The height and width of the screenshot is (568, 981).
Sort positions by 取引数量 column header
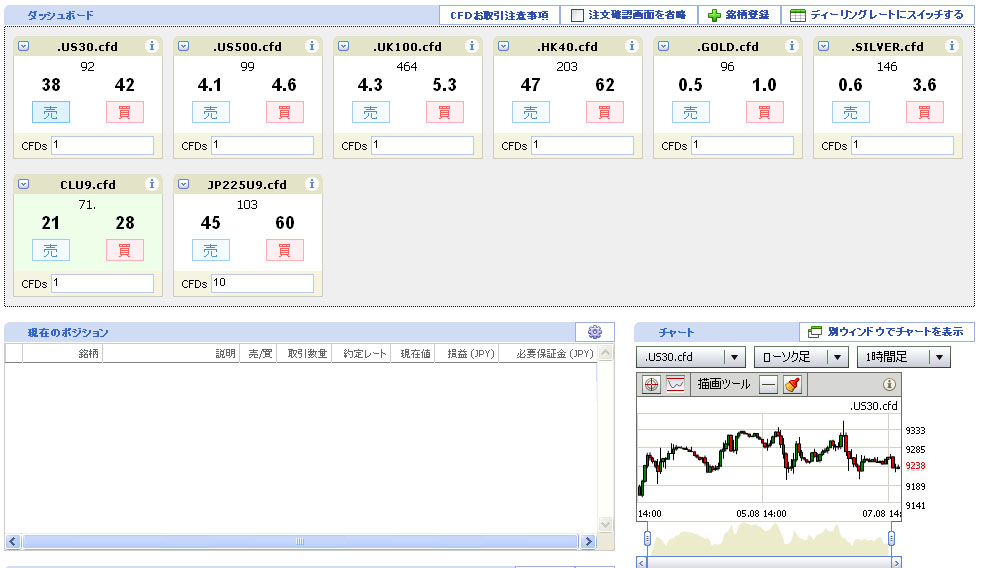pyautogui.click(x=306, y=353)
